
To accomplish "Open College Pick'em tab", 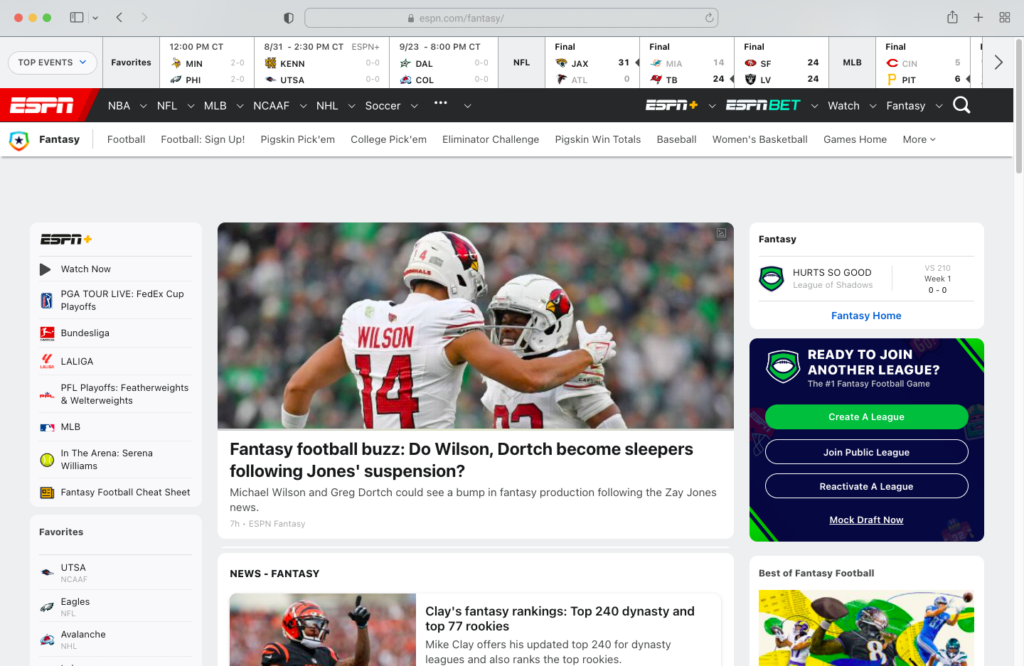I will pos(389,140).
